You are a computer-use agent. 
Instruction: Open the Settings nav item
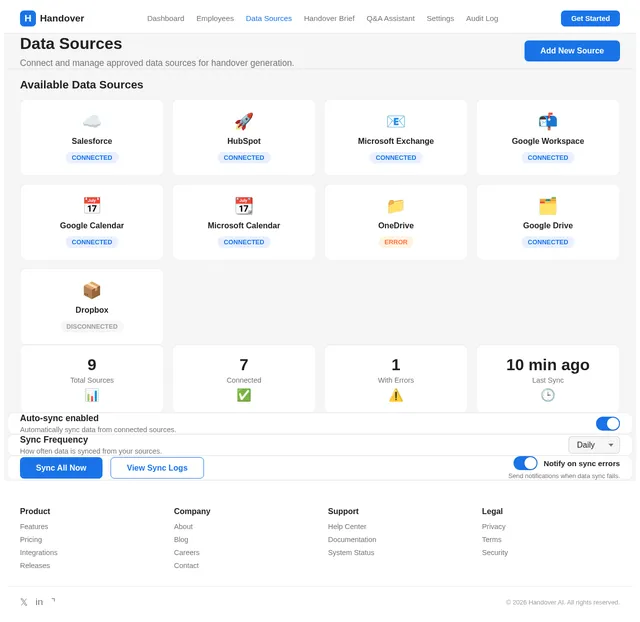tap(440, 18)
